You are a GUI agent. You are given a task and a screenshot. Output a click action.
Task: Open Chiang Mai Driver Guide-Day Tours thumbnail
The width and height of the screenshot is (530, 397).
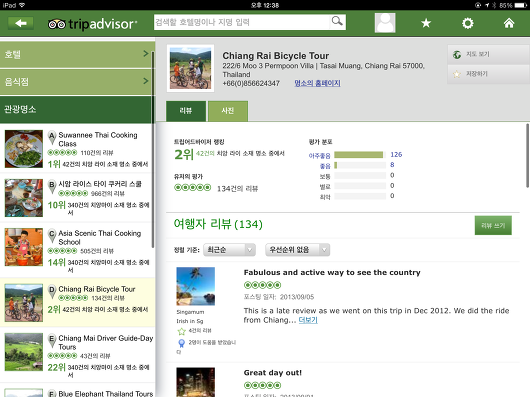click(24, 352)
